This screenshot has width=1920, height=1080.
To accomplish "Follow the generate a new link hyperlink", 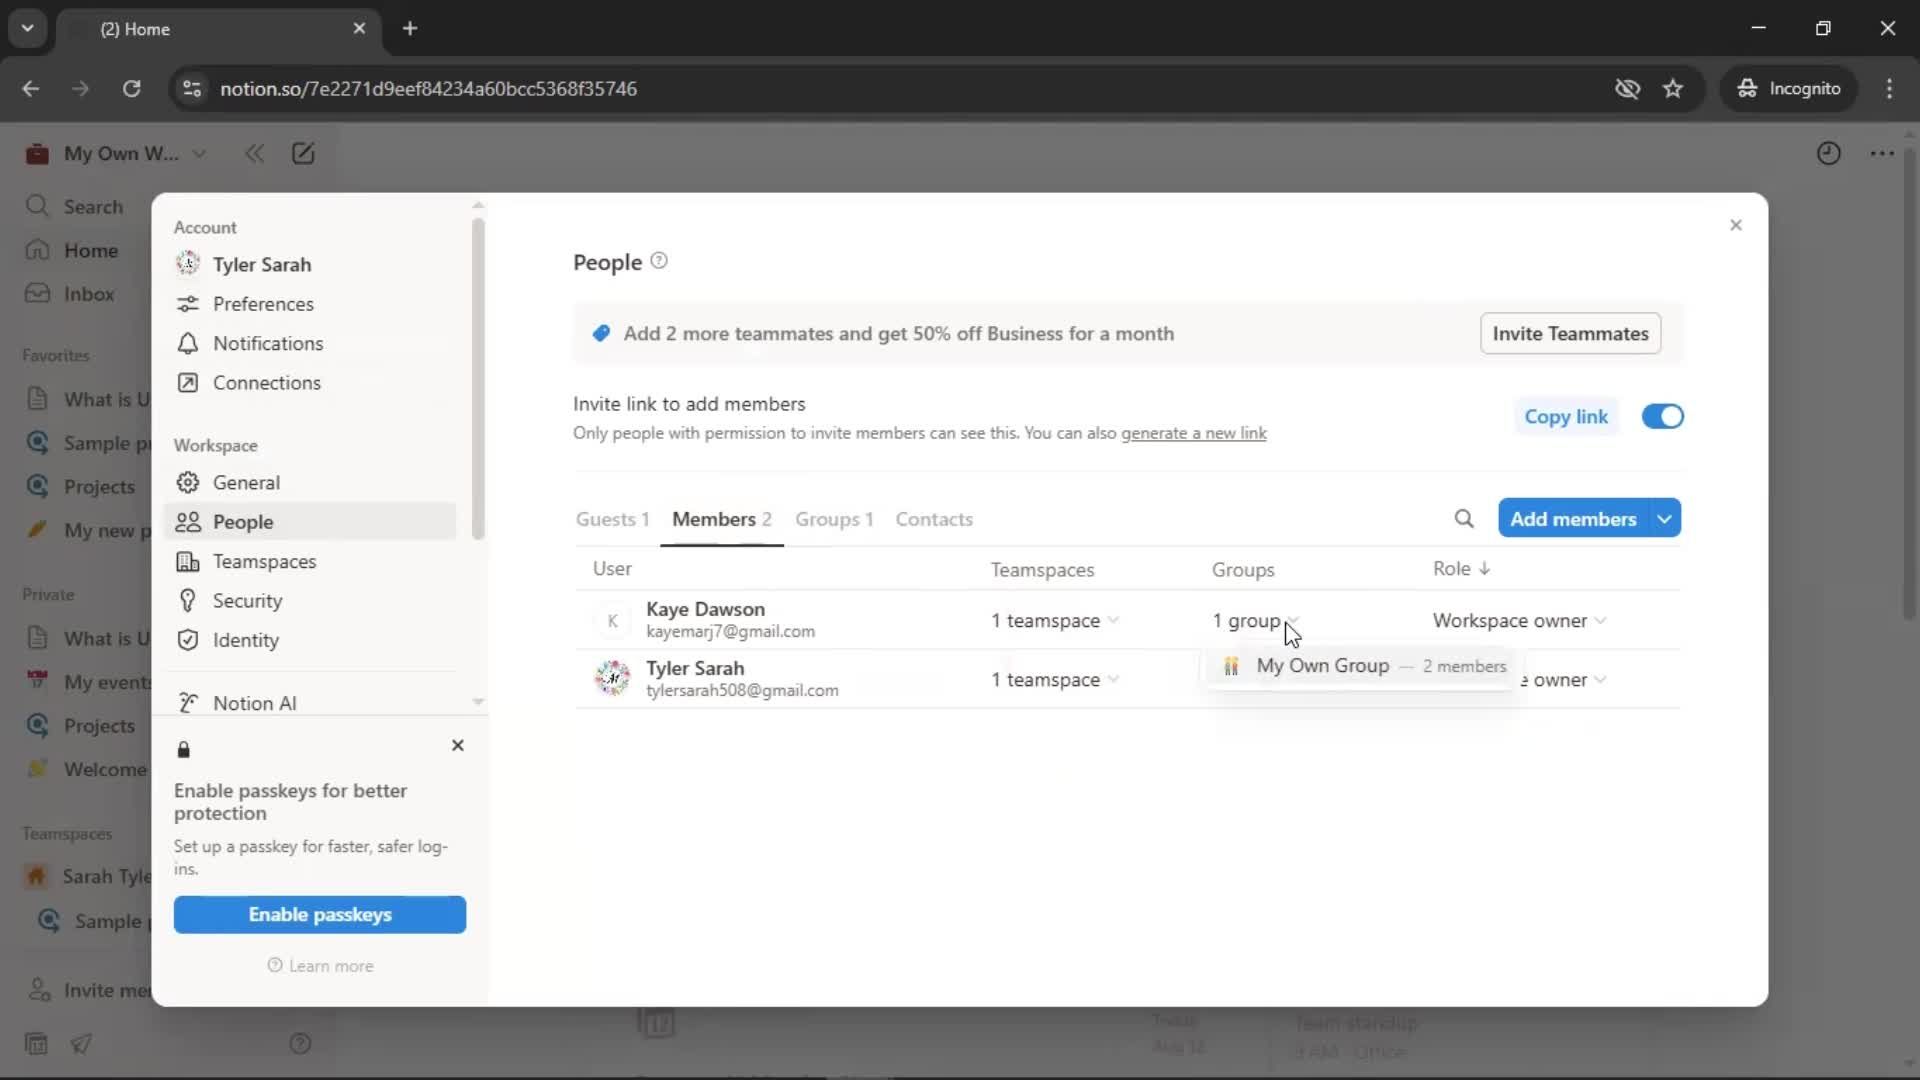I will click(1193, 433).
